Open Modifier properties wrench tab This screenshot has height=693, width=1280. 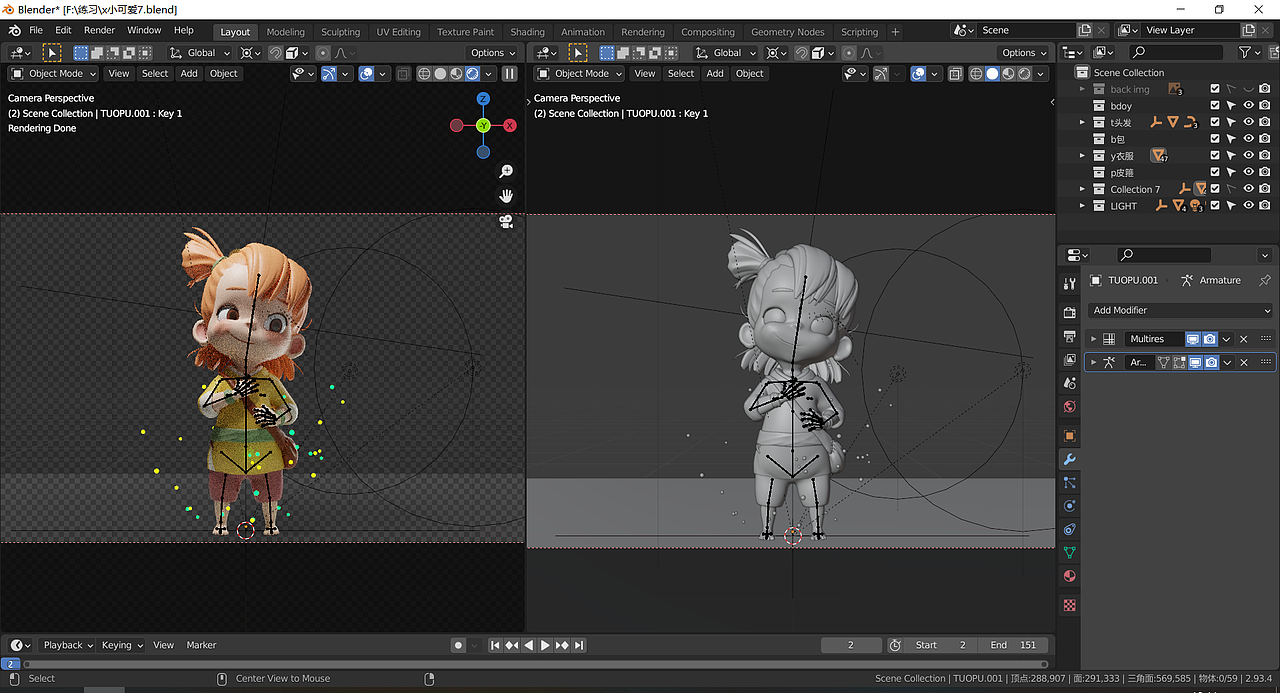(1069, 459)
